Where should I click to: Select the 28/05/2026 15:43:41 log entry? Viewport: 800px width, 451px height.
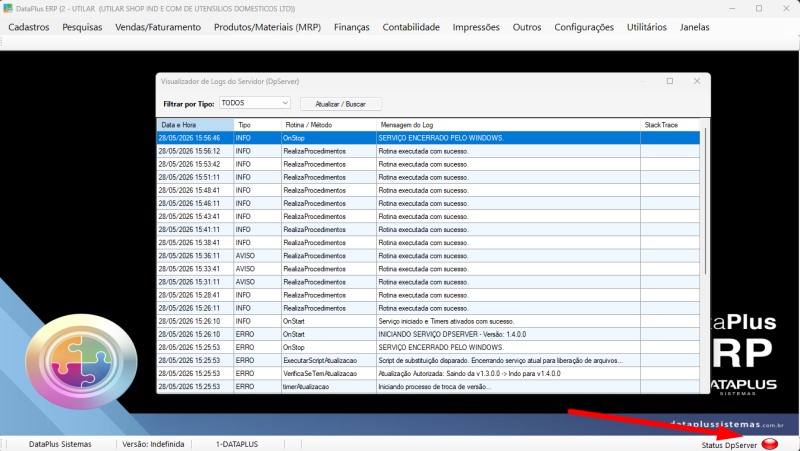(x=428, y=216)
